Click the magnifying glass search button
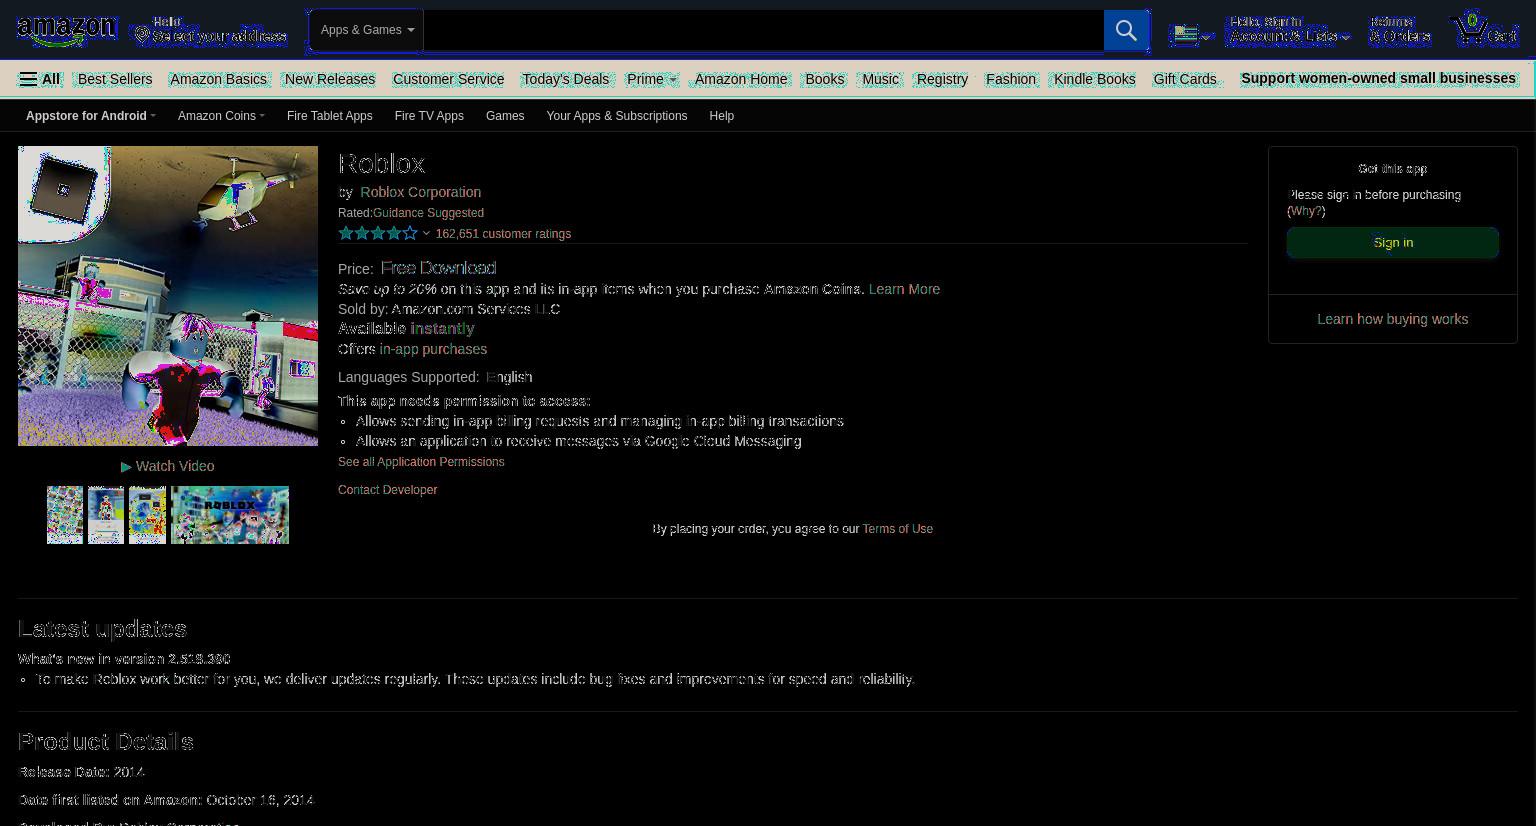Image resolution: width=1536 pixels, height=826 pixels. [x=1126, y=30]
